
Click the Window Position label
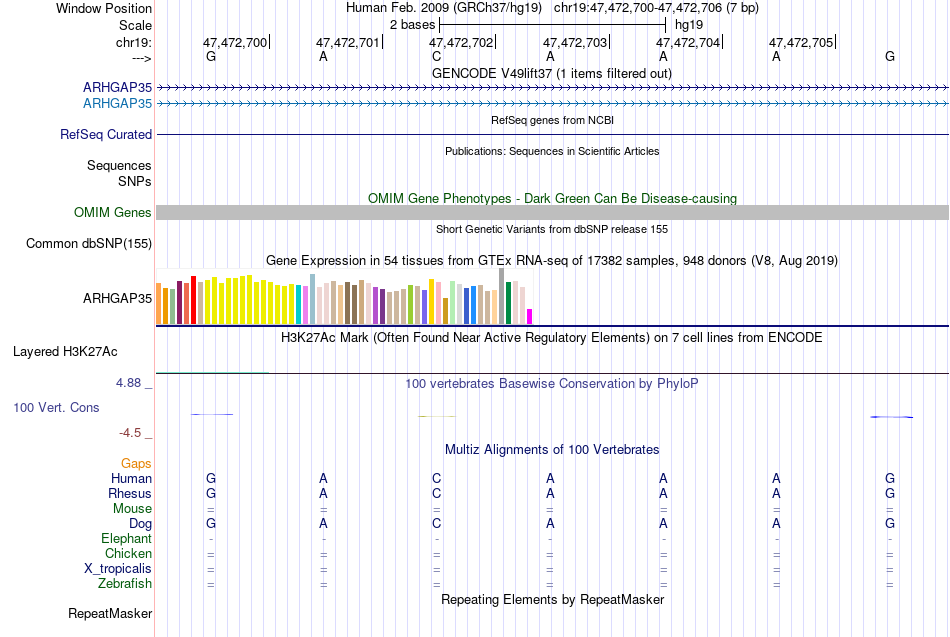click(x=104, y=8)
